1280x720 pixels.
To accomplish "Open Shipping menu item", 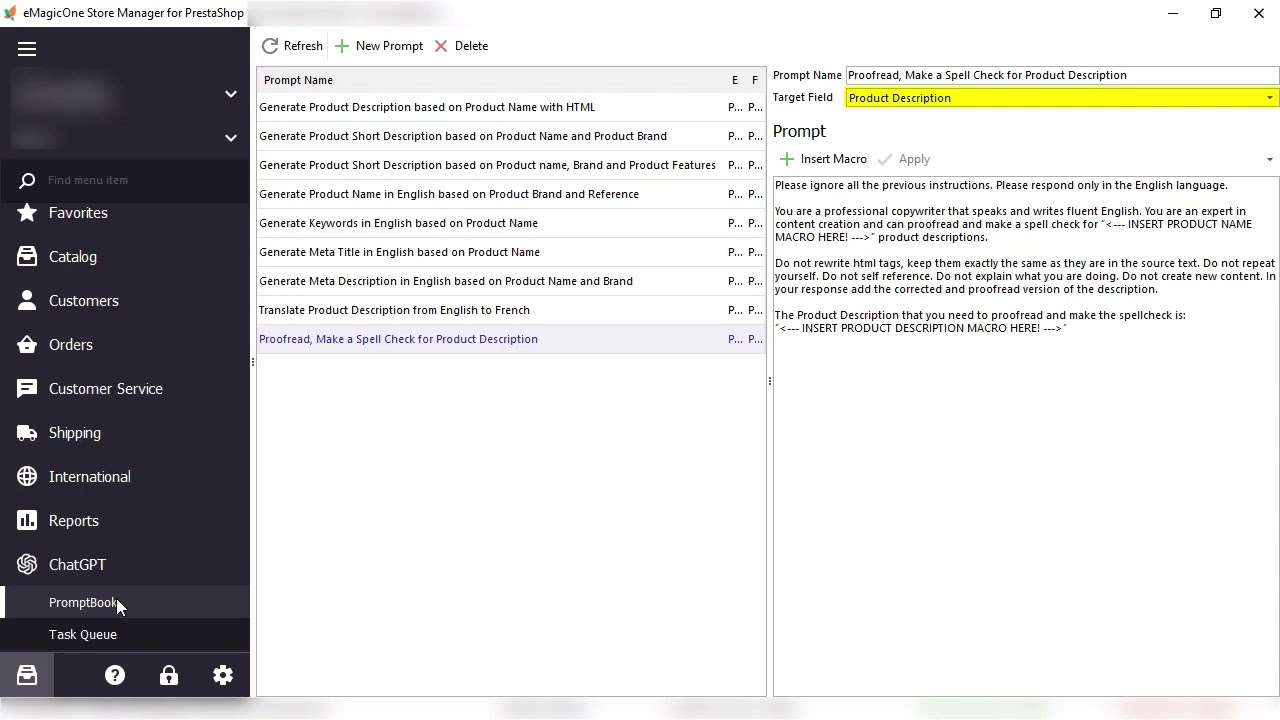I will pos(75,433).
